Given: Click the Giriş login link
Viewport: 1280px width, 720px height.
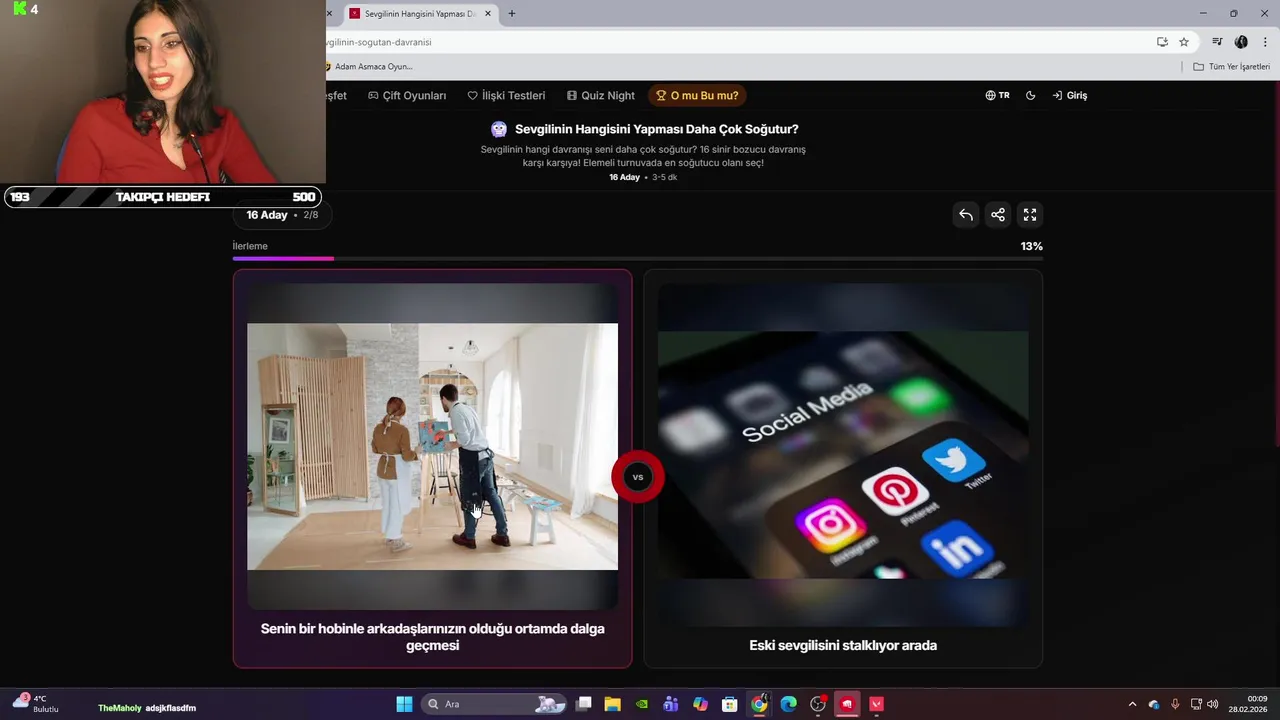Looking at the screenshot, I should point(1070,96).
